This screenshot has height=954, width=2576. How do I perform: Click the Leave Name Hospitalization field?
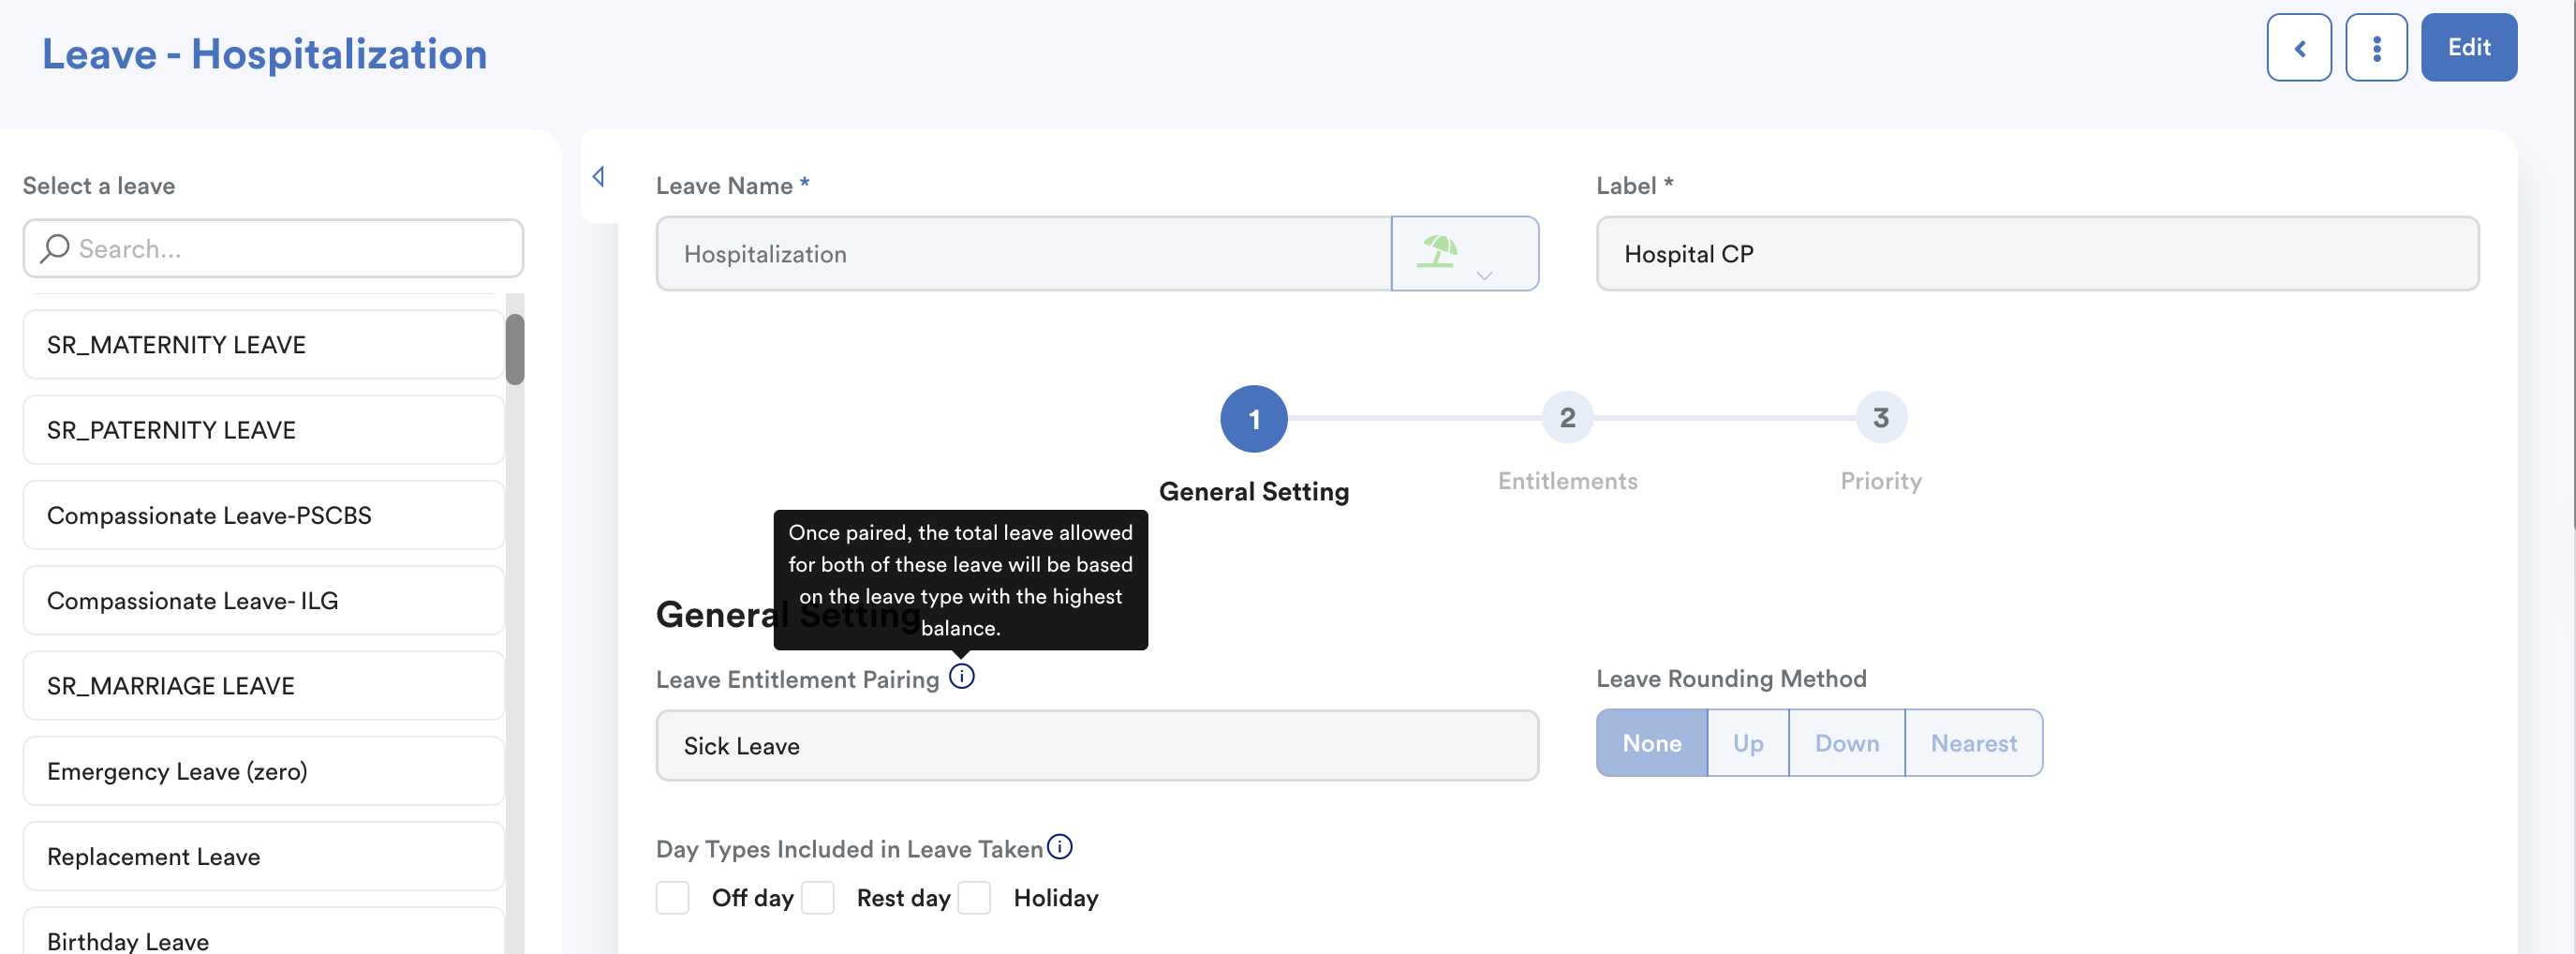point(1023,254)
